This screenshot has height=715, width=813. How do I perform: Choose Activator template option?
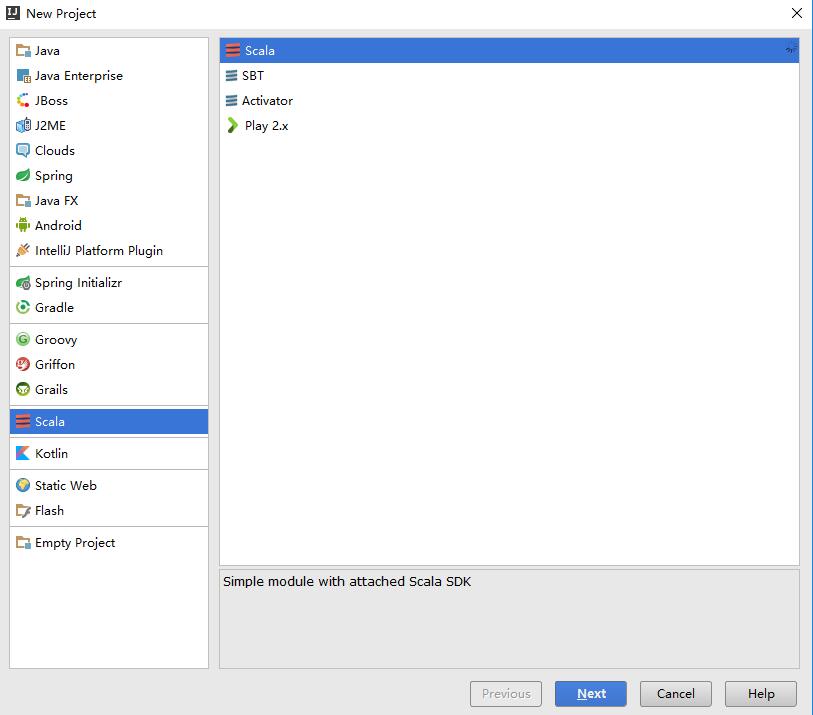(267, 101)
